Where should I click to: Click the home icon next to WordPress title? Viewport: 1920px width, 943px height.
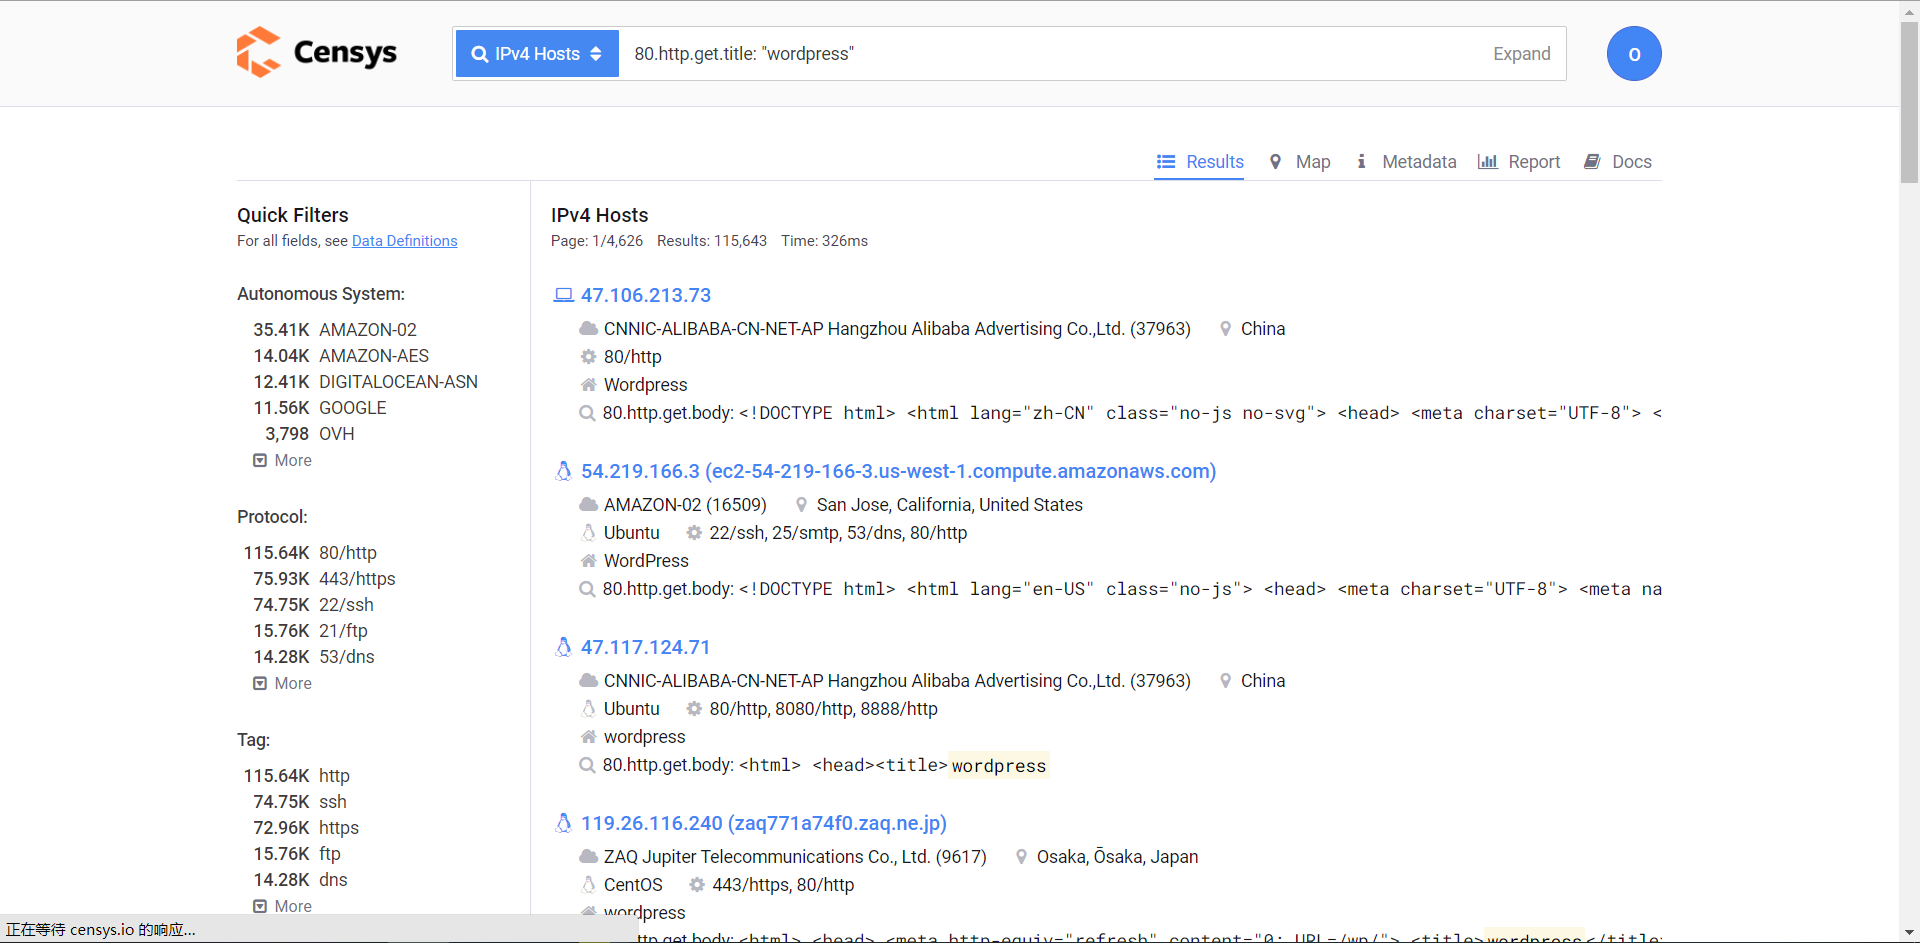[589, 561]
